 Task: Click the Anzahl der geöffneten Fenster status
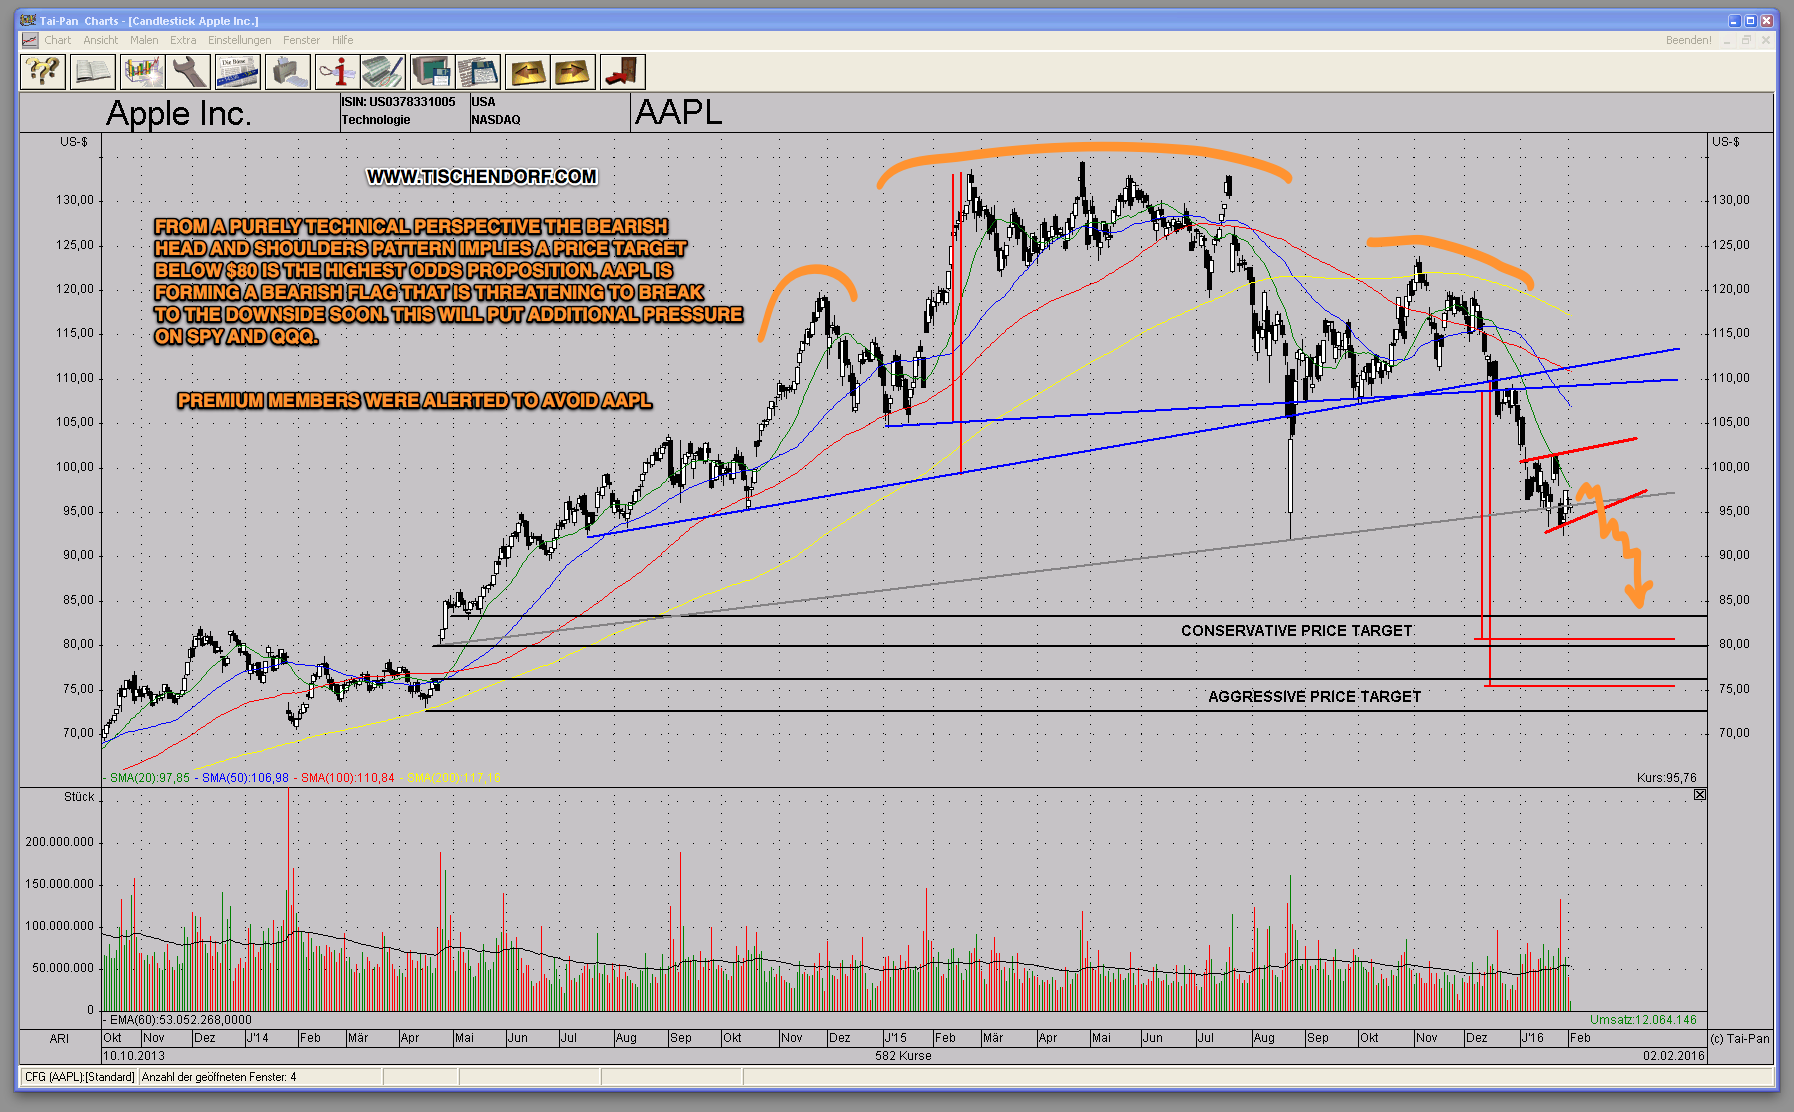219,1077
